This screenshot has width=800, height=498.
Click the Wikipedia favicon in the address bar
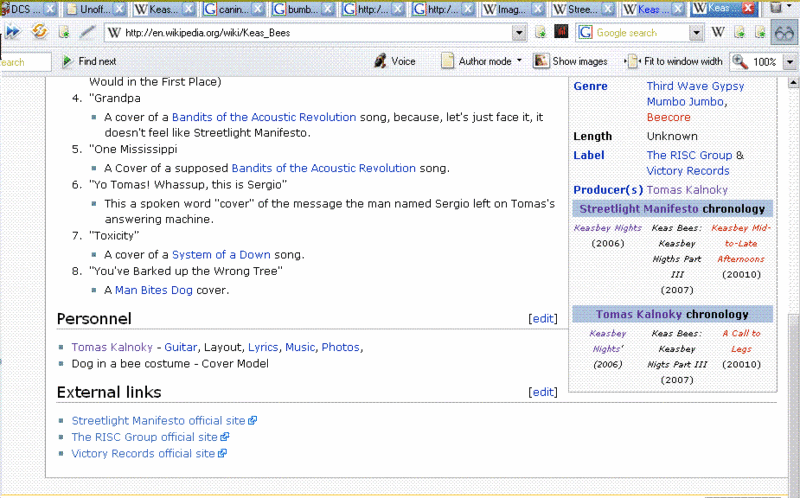click(x=114, y=33)
